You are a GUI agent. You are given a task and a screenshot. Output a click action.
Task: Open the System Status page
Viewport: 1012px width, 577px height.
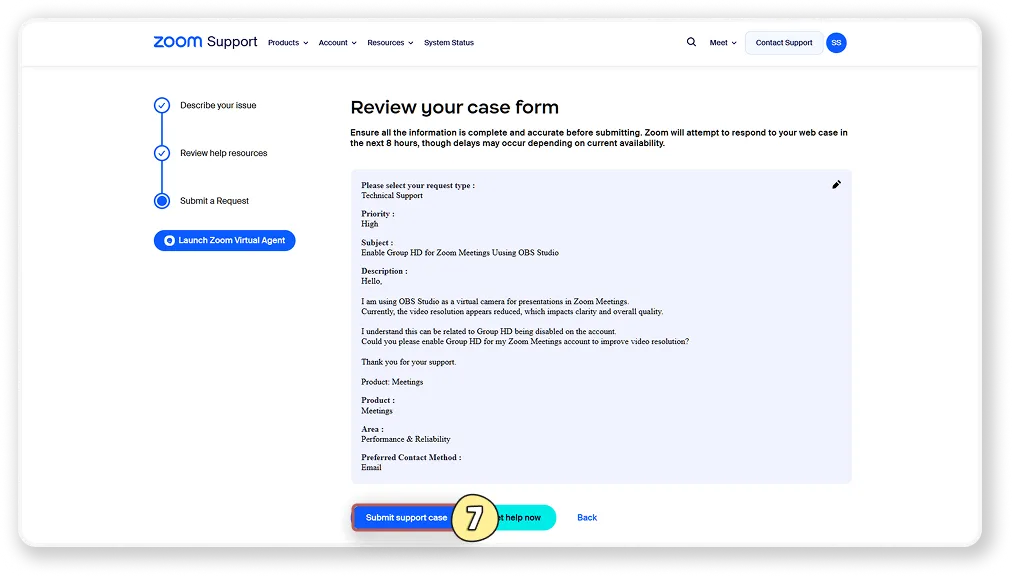point(449,43)
